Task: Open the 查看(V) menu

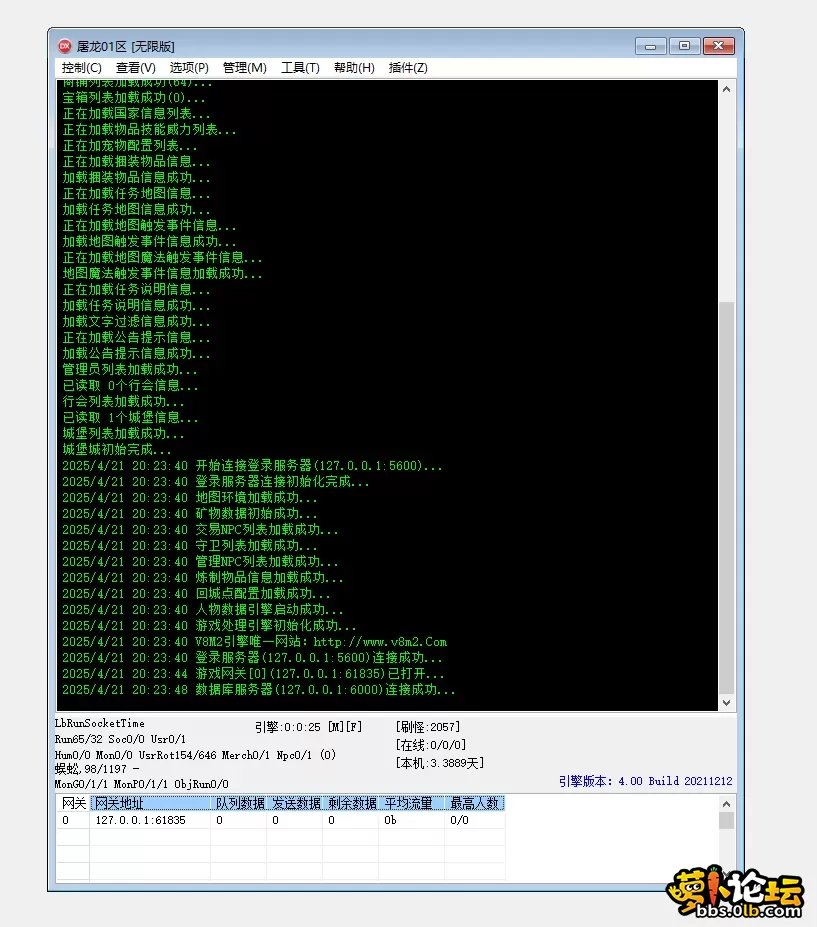Action: click(x=135, y=68)
